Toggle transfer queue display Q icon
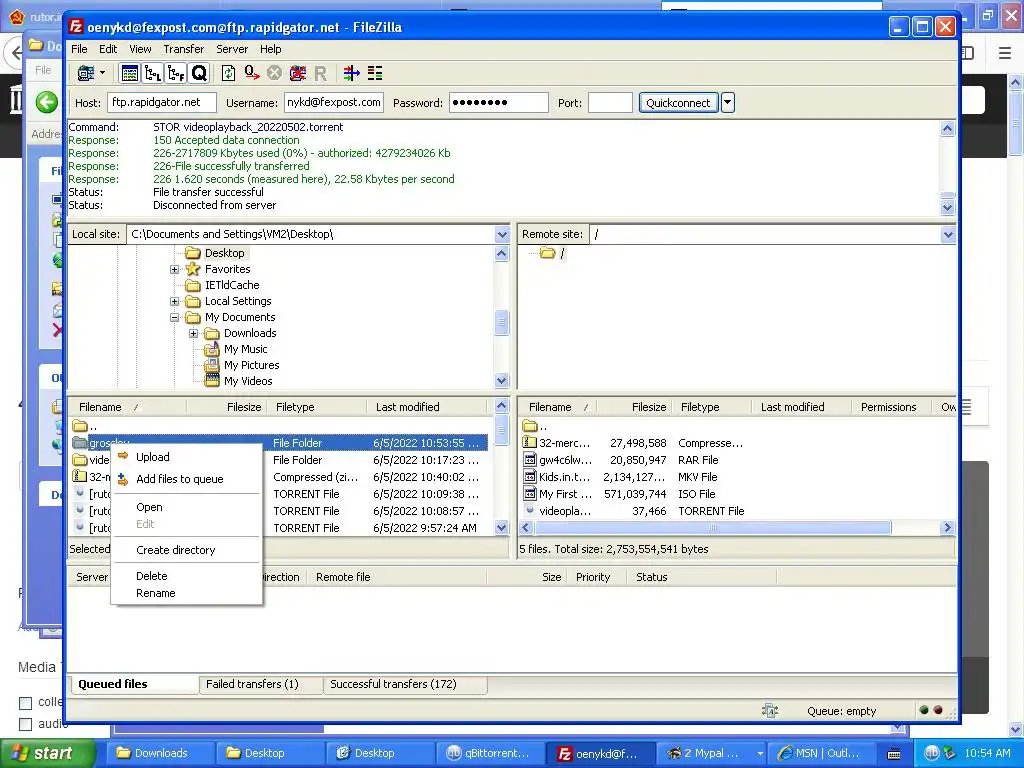This screenshot has width=1024, height=768. tap(199, 73)
